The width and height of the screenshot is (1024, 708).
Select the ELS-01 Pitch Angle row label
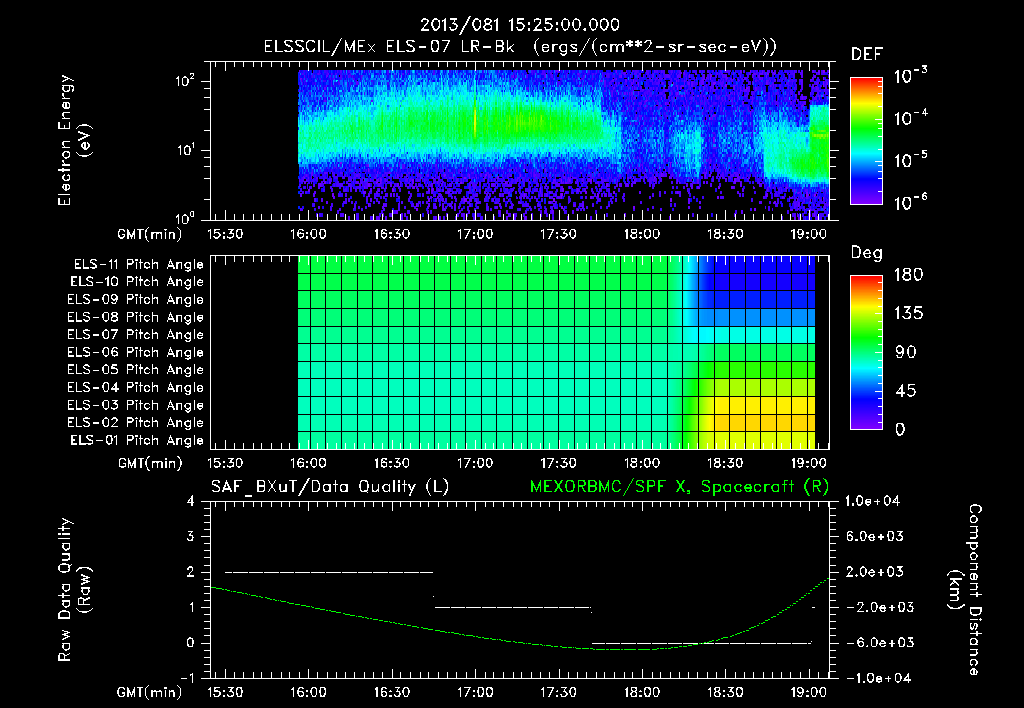click(137, 441)
